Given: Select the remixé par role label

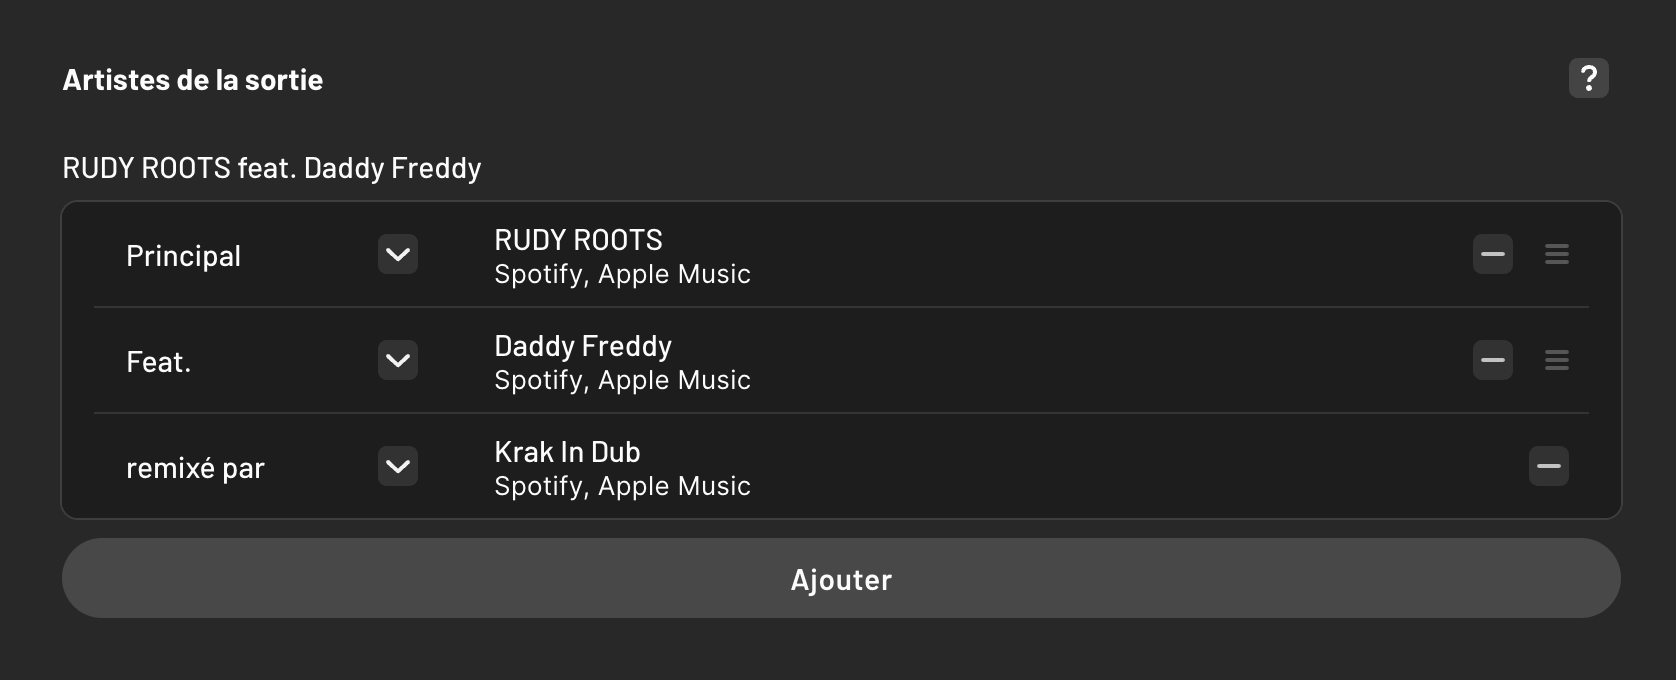Looking at the screenshot, I should tap(195, 468).
